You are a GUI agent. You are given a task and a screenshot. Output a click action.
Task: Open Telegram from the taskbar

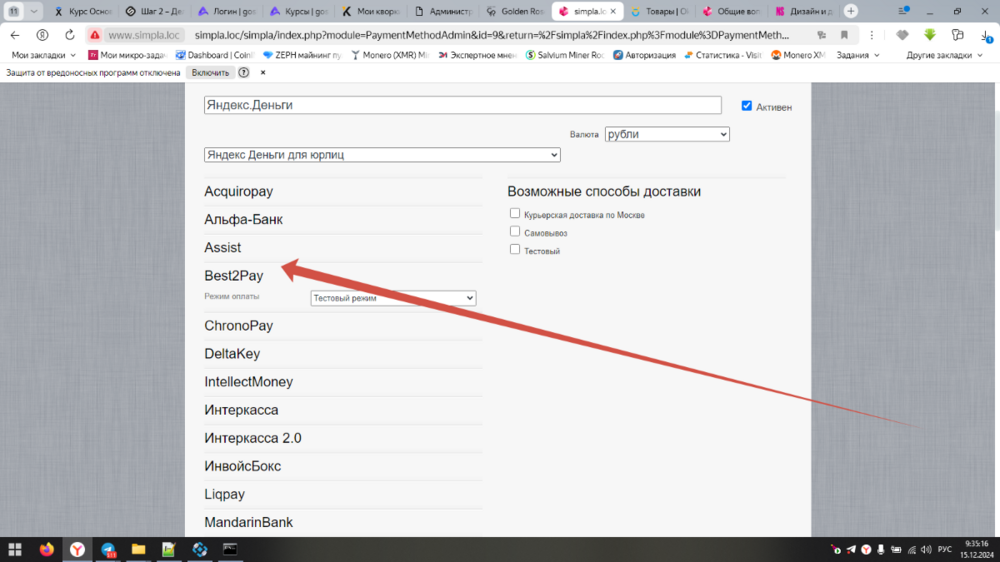point(108,549)
